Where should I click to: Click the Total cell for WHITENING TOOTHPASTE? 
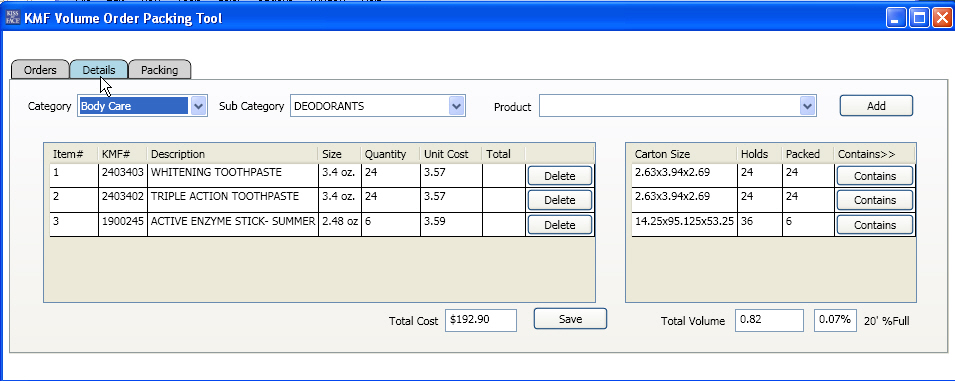coord(504,175)
